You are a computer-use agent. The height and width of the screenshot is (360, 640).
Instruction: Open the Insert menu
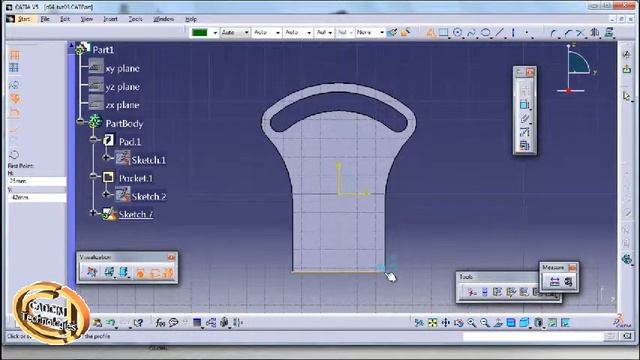click(110, 19)
